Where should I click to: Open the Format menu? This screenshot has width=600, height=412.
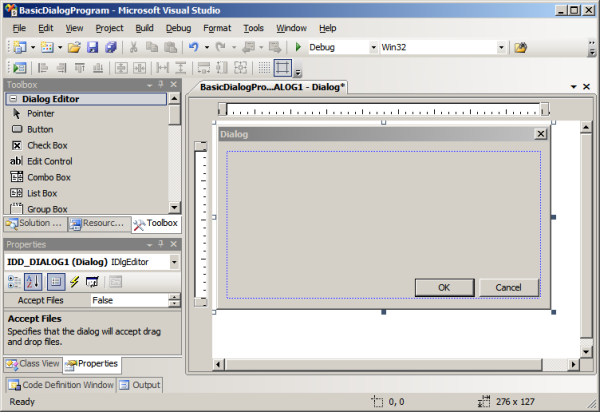click(x=217, y=28)
